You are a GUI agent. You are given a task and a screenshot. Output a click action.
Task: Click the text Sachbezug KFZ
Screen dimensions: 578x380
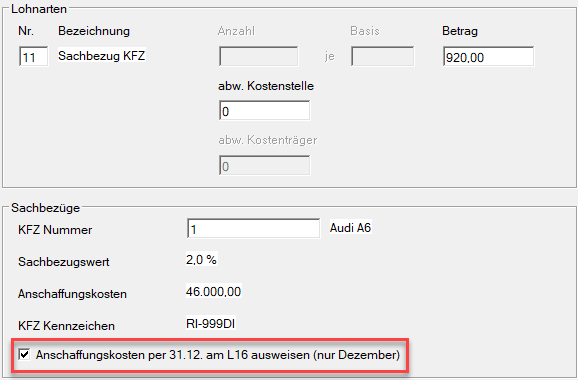point(102,56)
